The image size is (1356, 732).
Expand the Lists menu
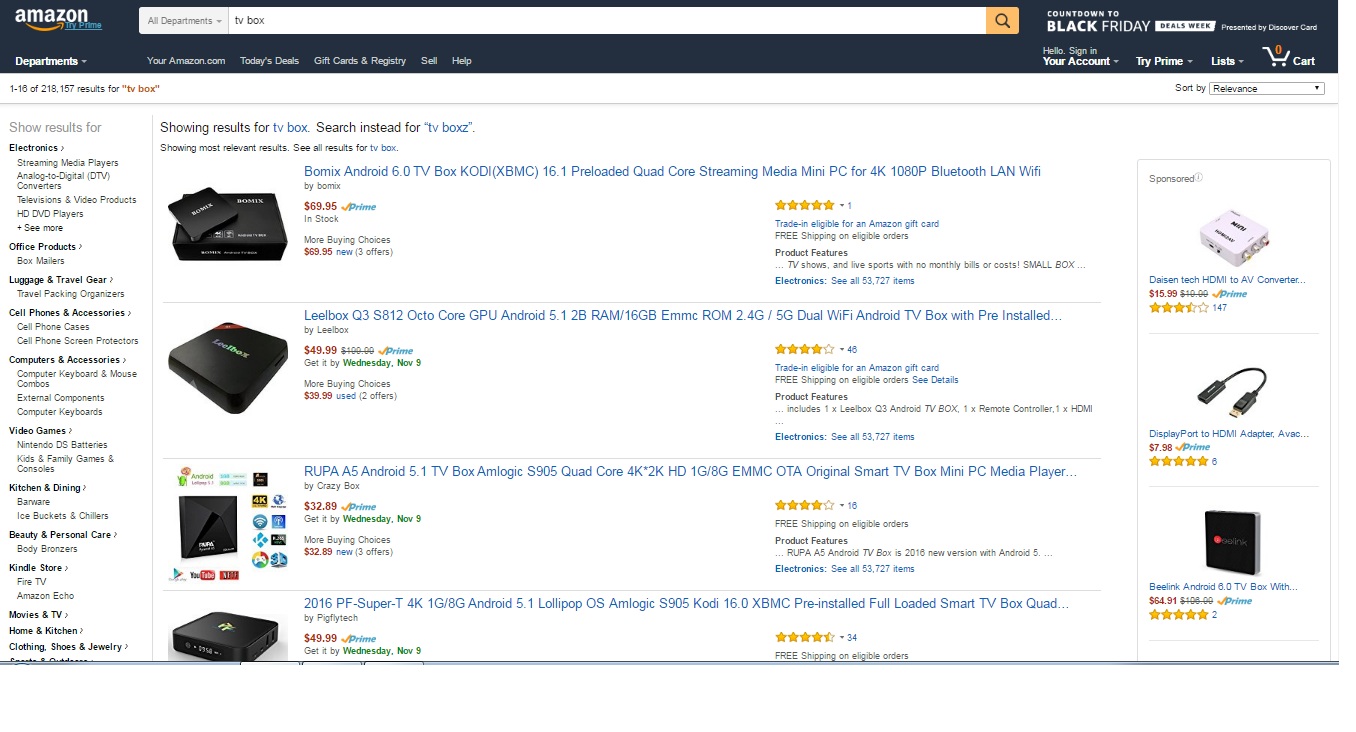click(x=1227, y=61)
